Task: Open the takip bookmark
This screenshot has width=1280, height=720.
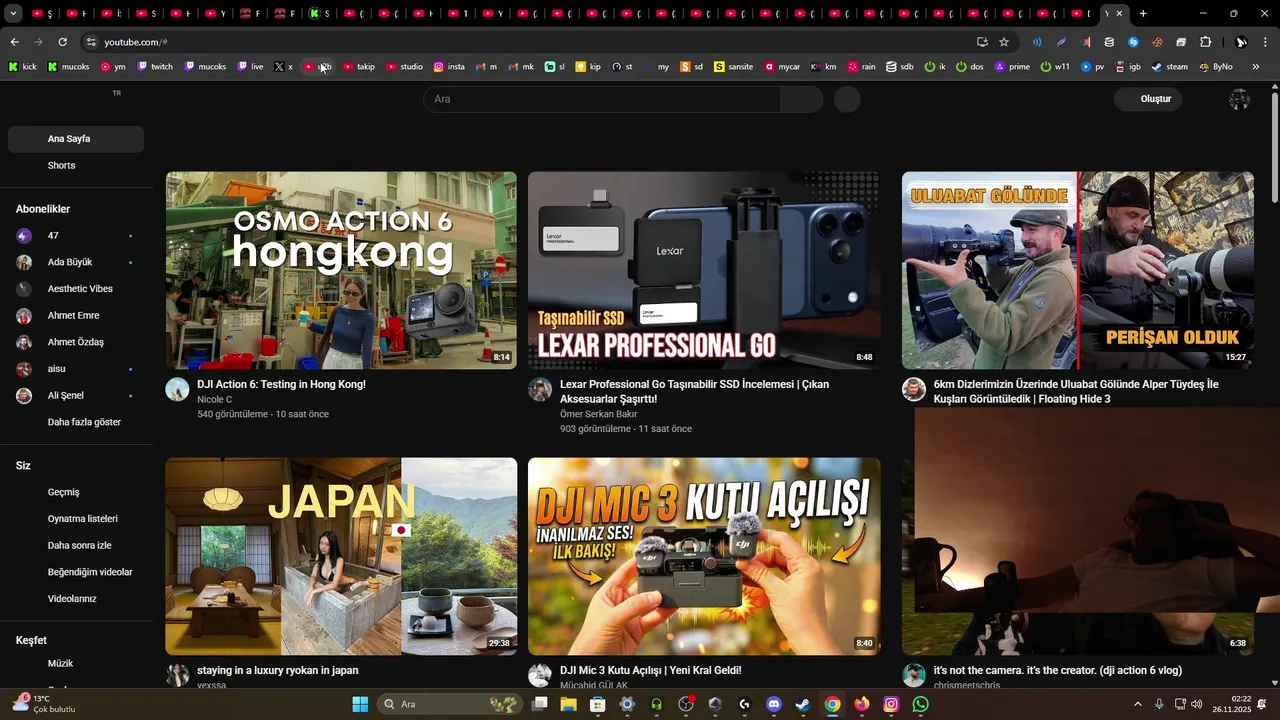Action: 359,67
